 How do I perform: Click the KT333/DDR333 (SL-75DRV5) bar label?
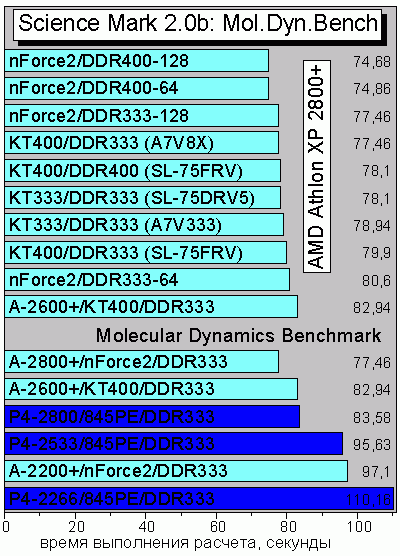132,198
